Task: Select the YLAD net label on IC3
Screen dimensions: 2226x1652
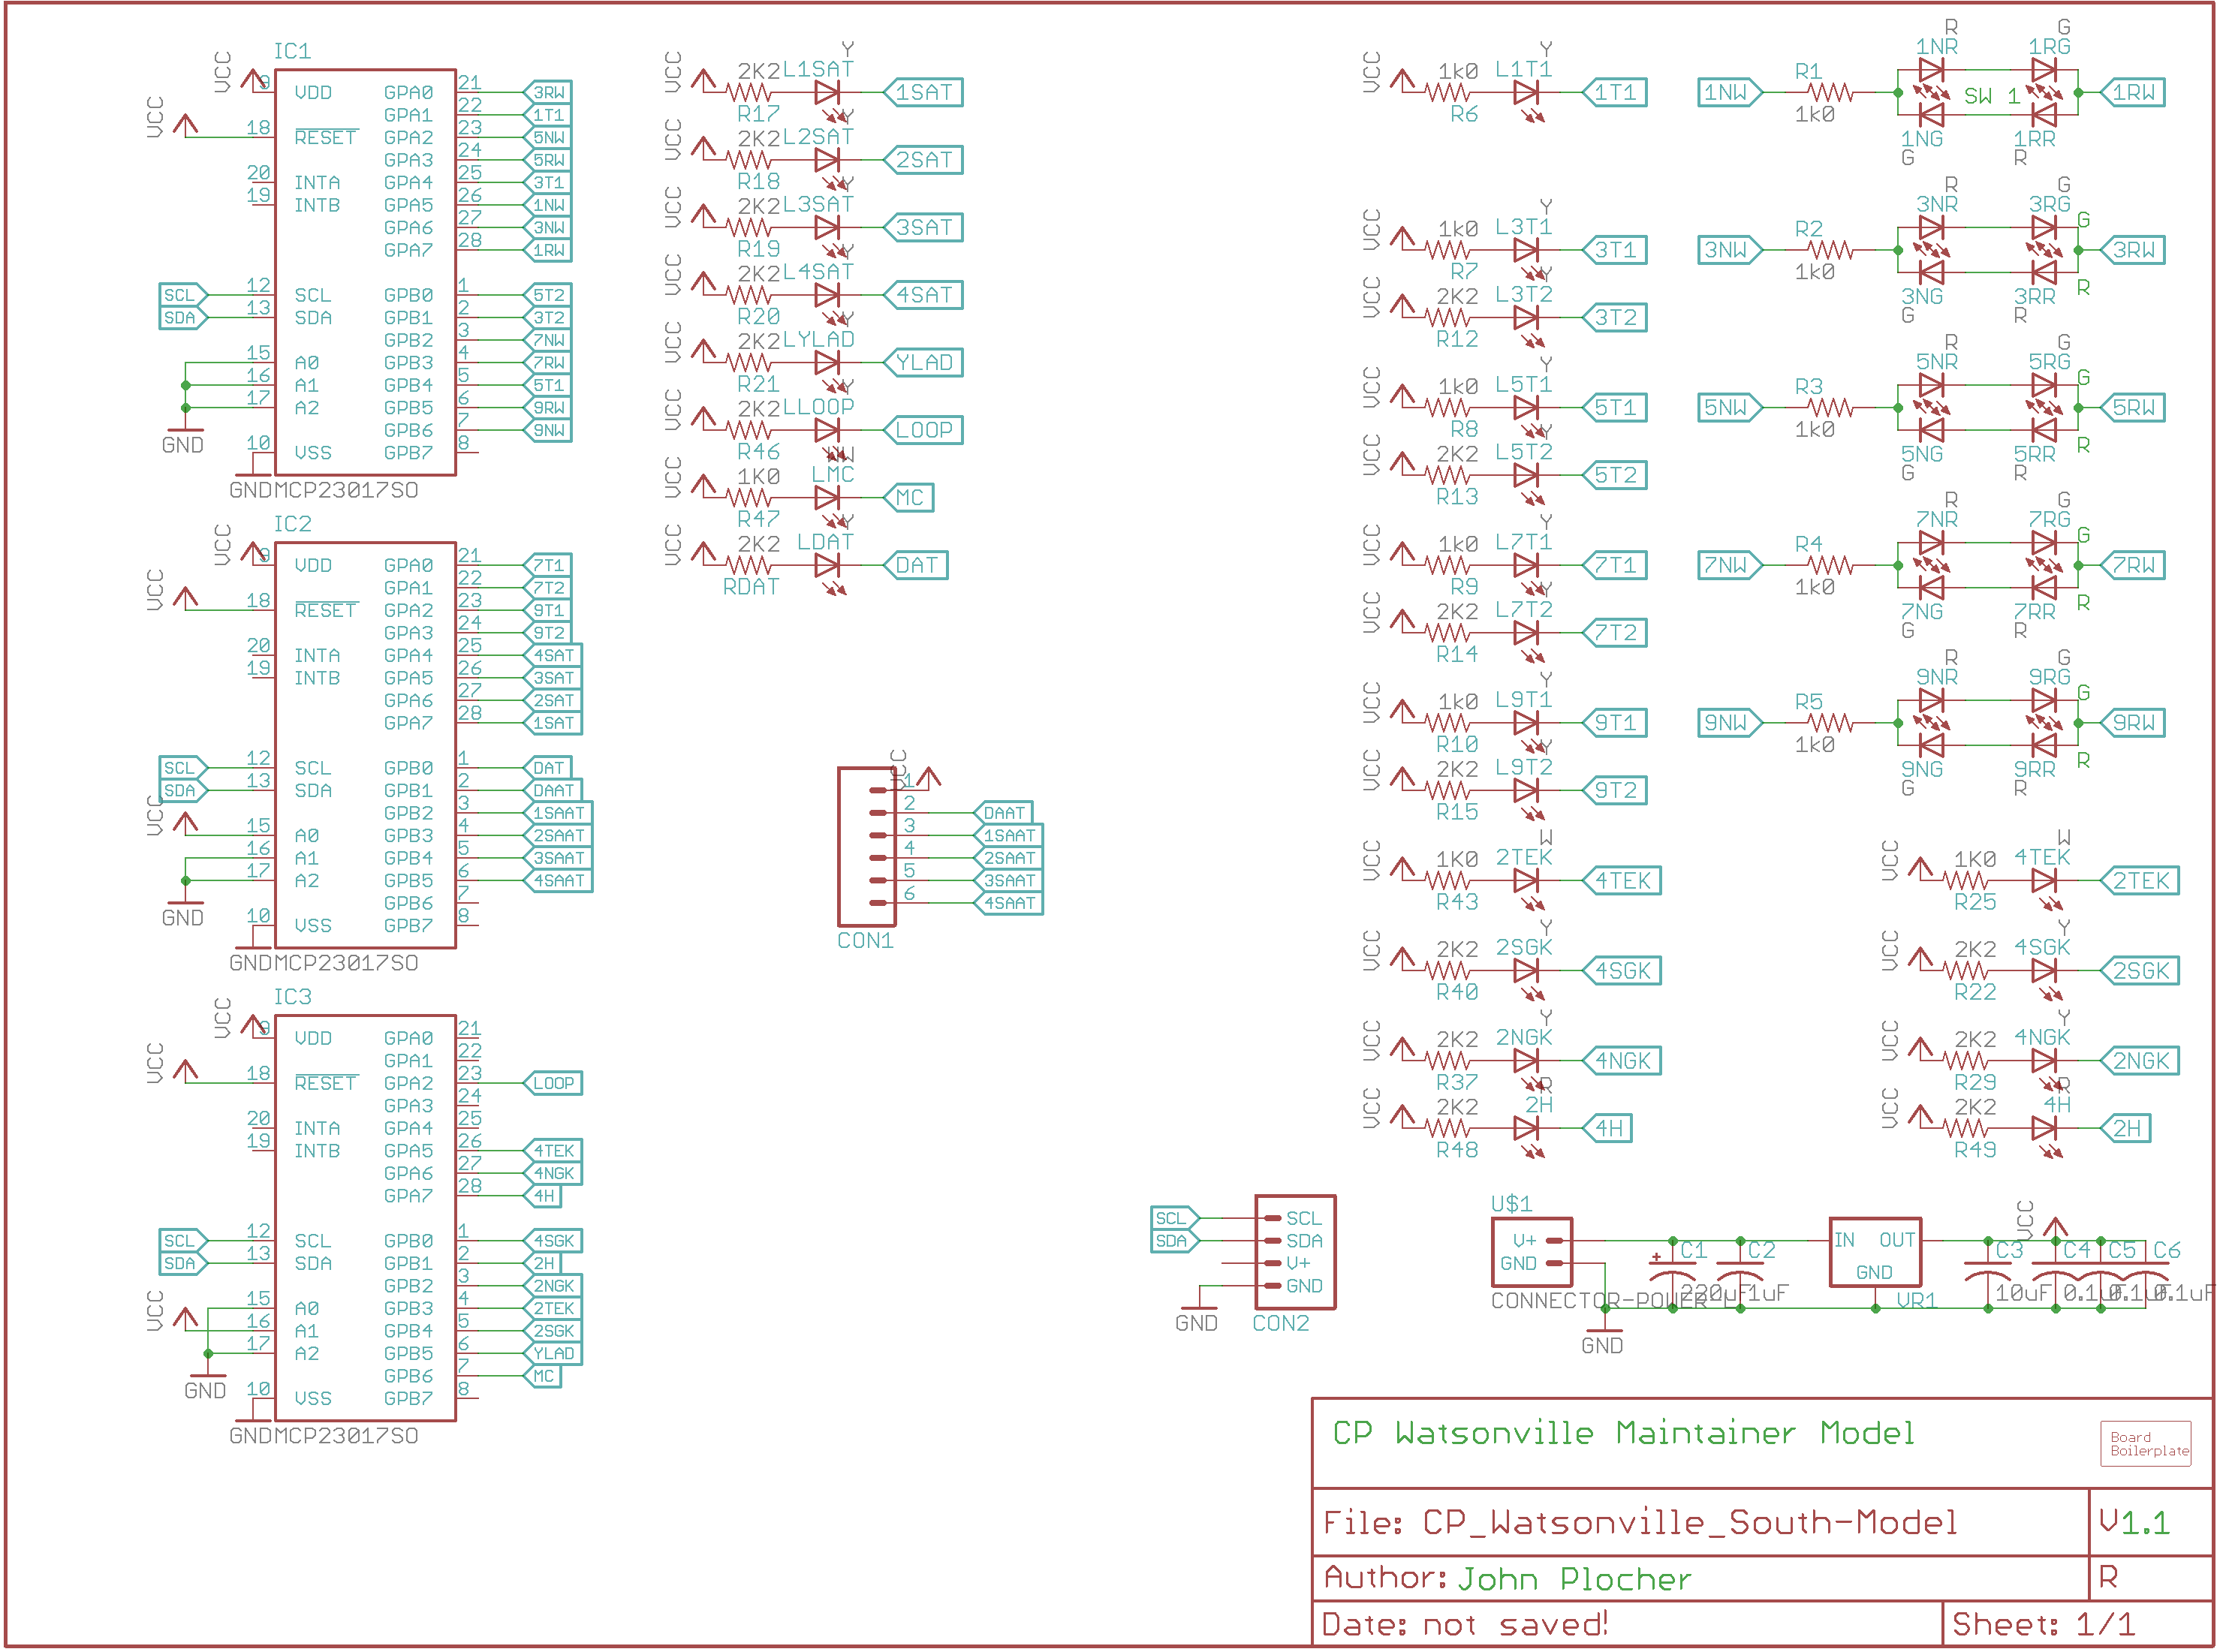Action: [553, 1354]
